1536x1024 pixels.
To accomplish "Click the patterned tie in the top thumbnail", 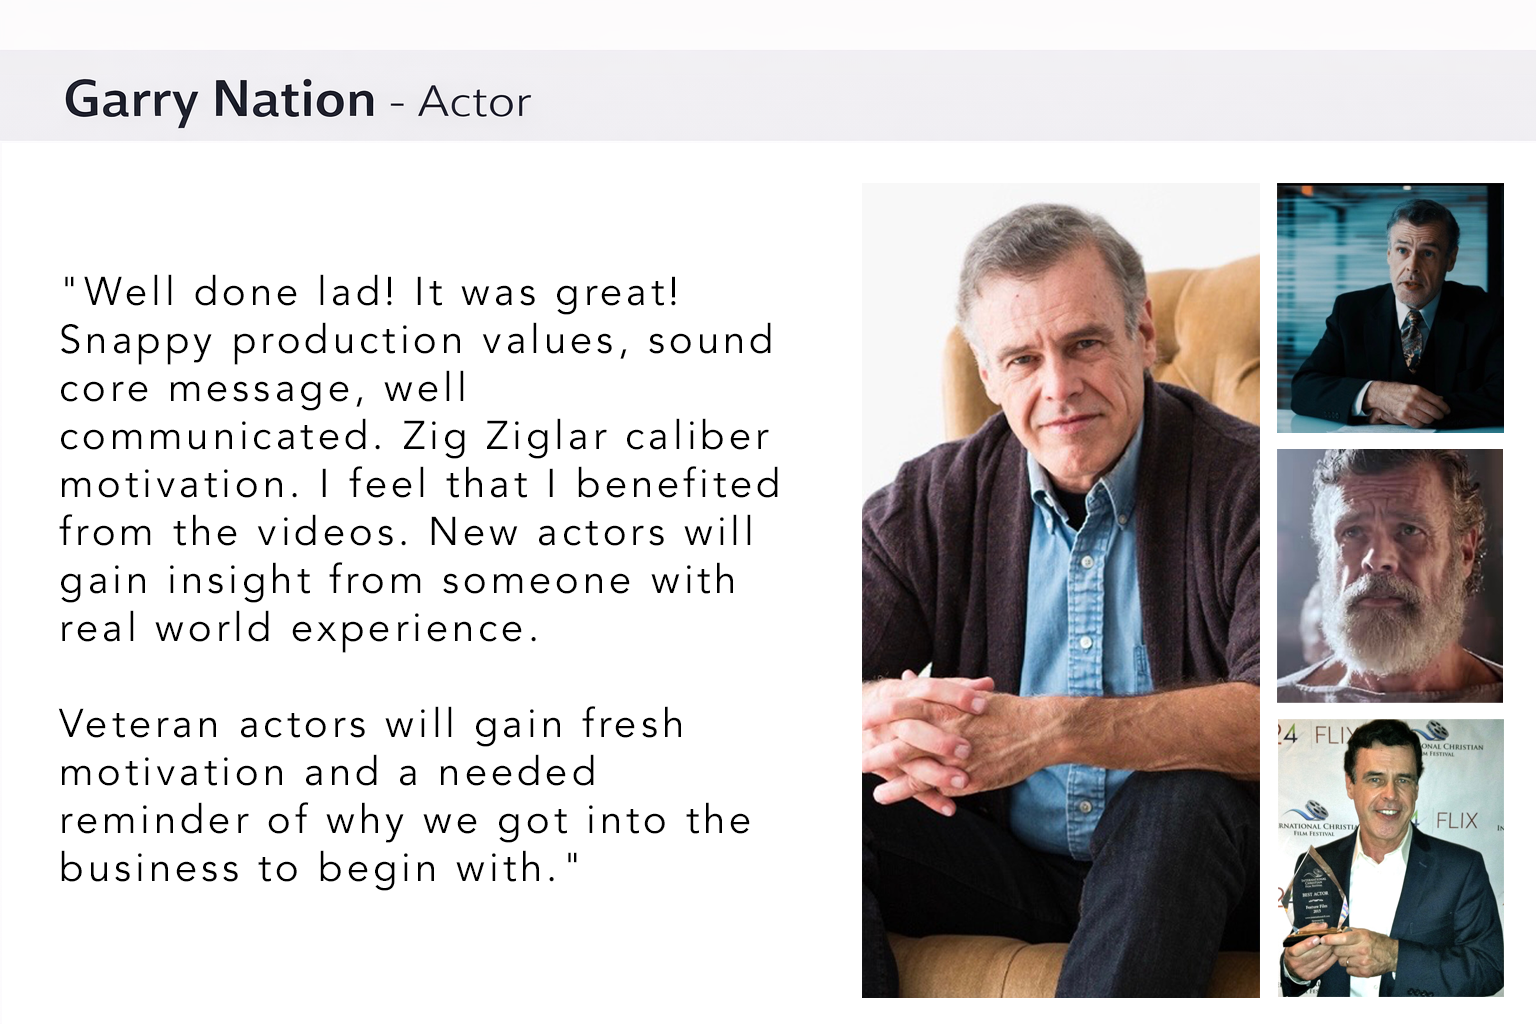I will click(x=1412, y=338).
